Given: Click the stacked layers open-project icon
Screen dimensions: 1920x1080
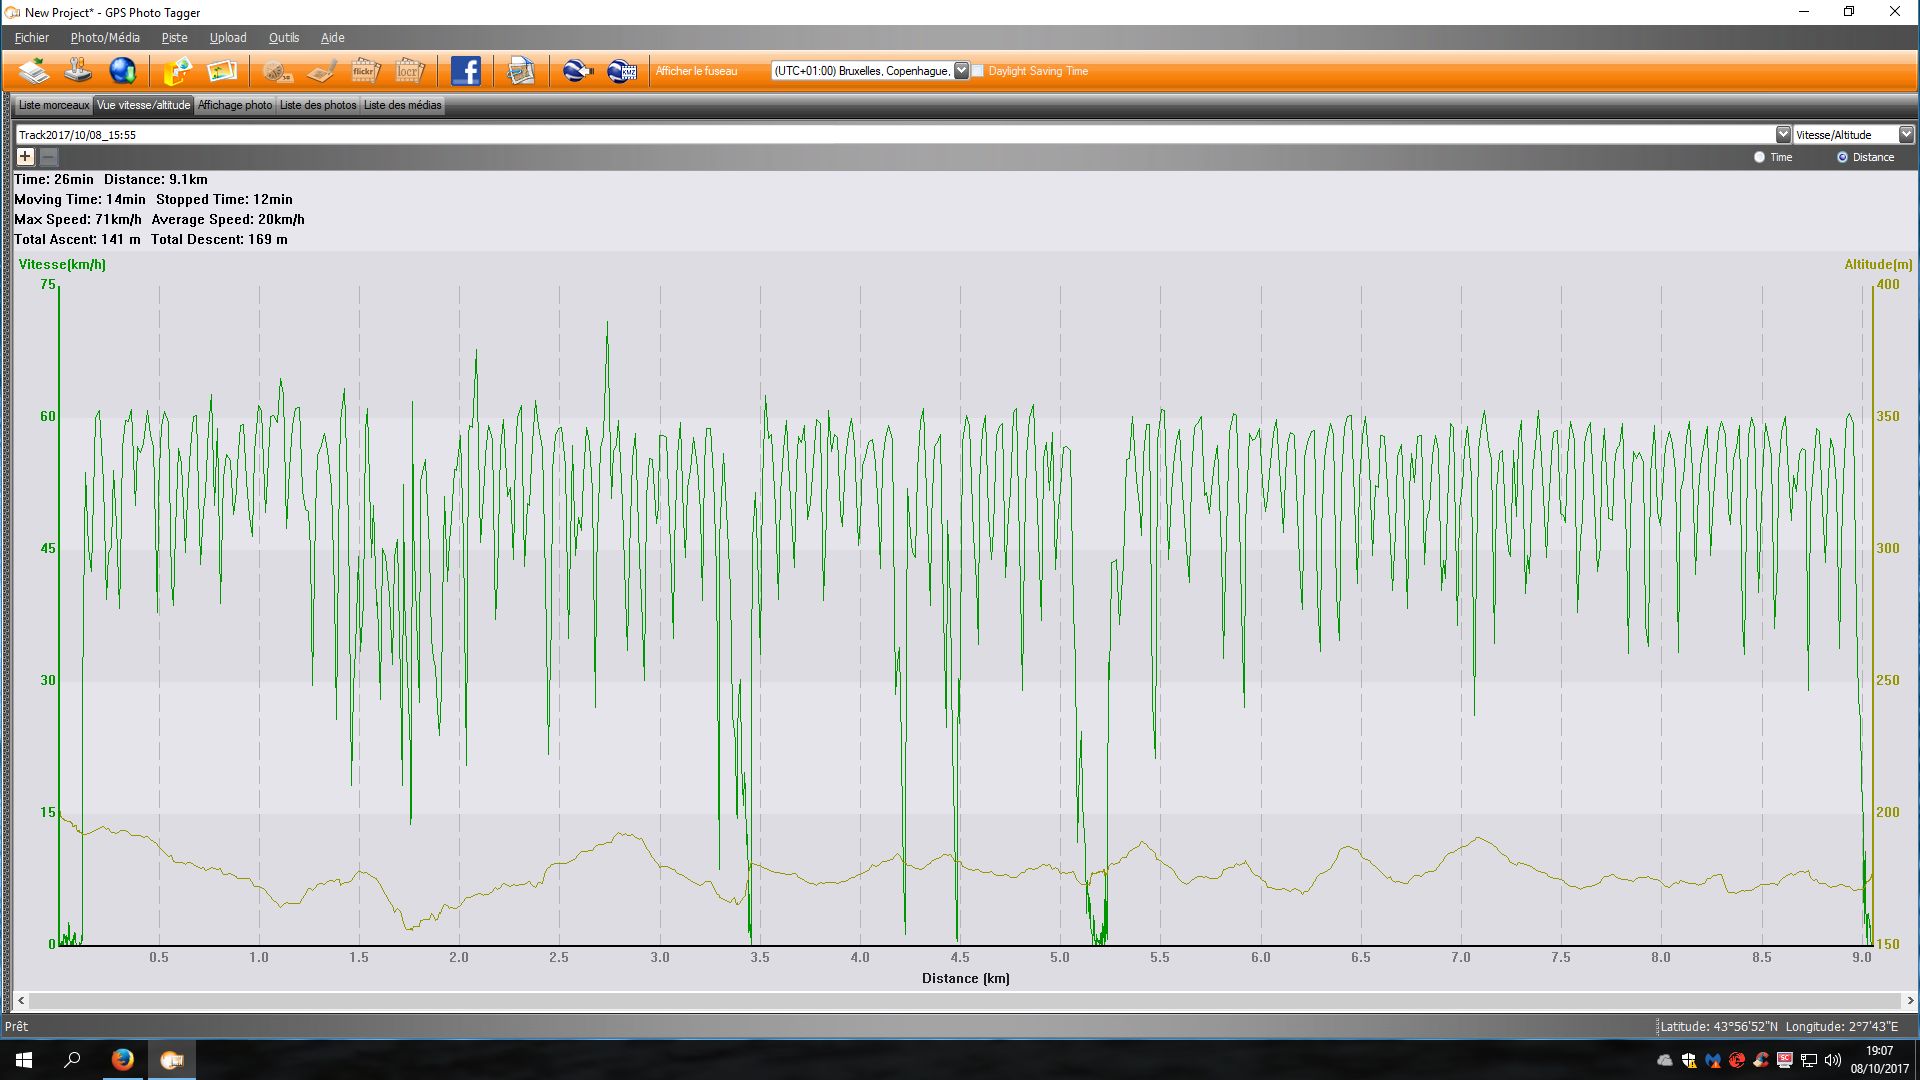Looking at the screenshot, I should click(x=34, y=71).
